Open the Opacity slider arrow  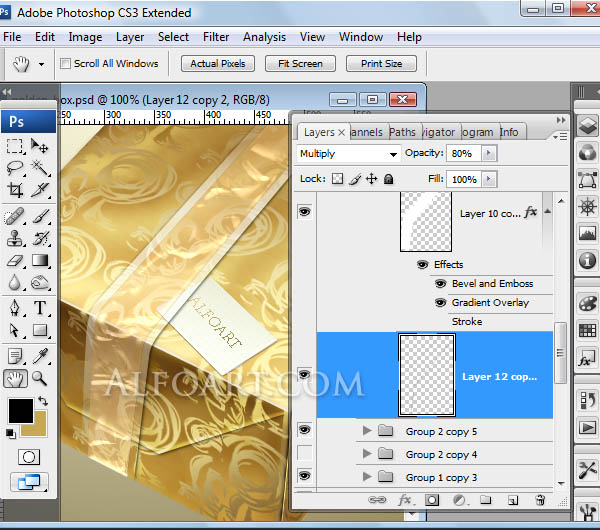pyautogui.click(x=489, y=153)
